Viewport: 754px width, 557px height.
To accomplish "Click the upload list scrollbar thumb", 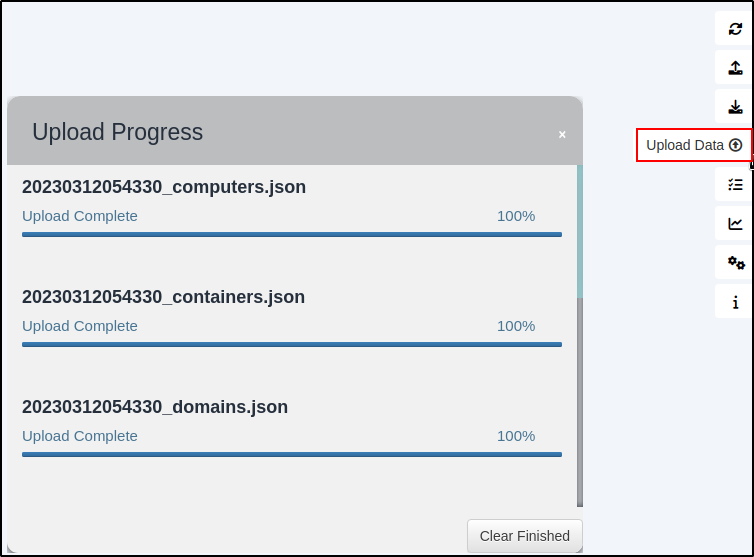I will coord(580,231).
